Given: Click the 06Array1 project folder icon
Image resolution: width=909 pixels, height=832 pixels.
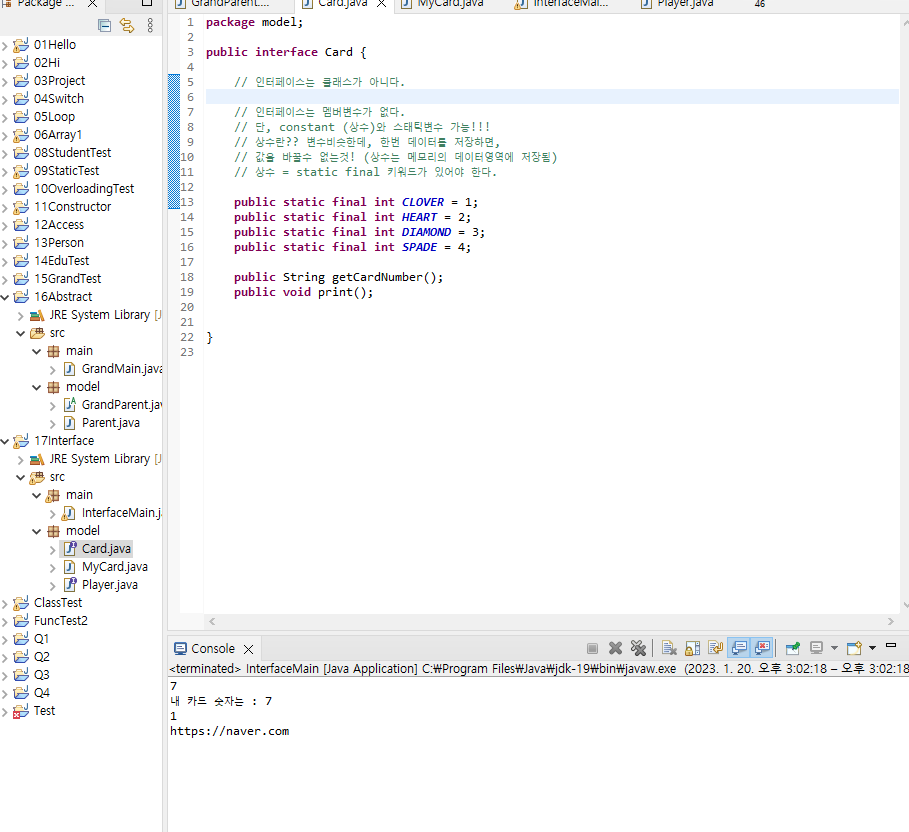Looking at the screenshot, I should click(21, 135).
